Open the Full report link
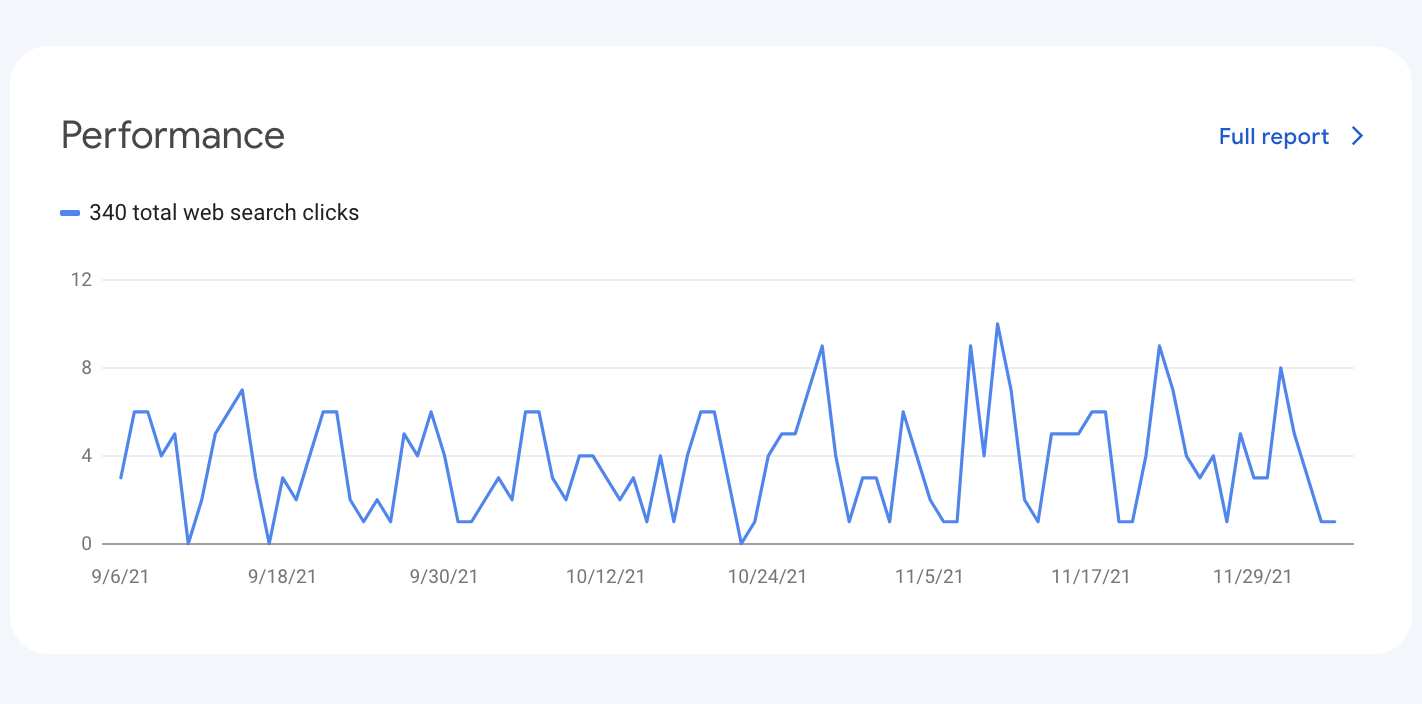 (x=1273, y=137)
